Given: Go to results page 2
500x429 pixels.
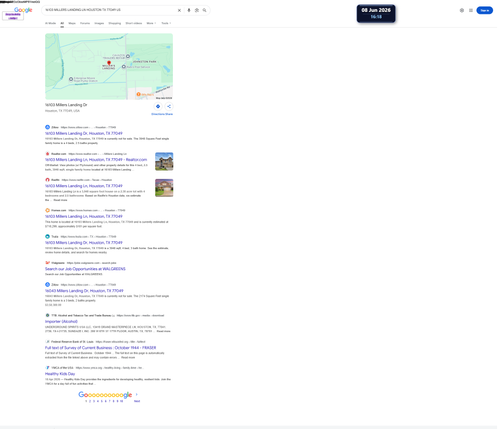Looking at the screenshot, I should tap(90, 401).
